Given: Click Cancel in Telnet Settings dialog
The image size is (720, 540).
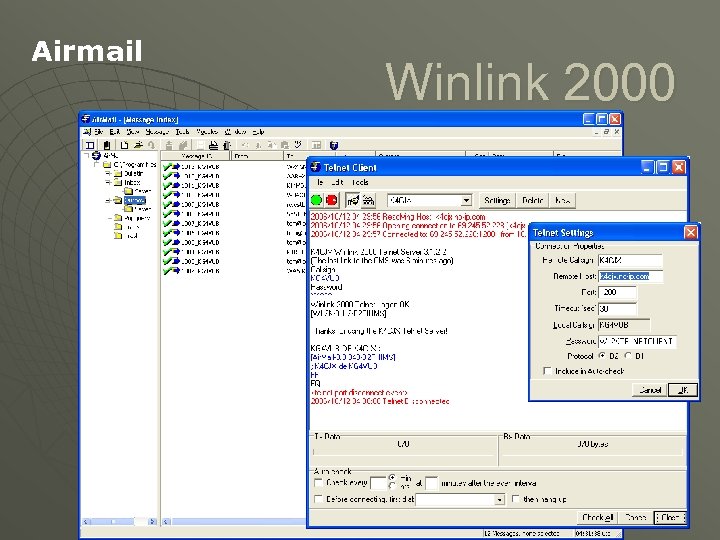Looking at the screenshot, I should click(x=650, y=390).
